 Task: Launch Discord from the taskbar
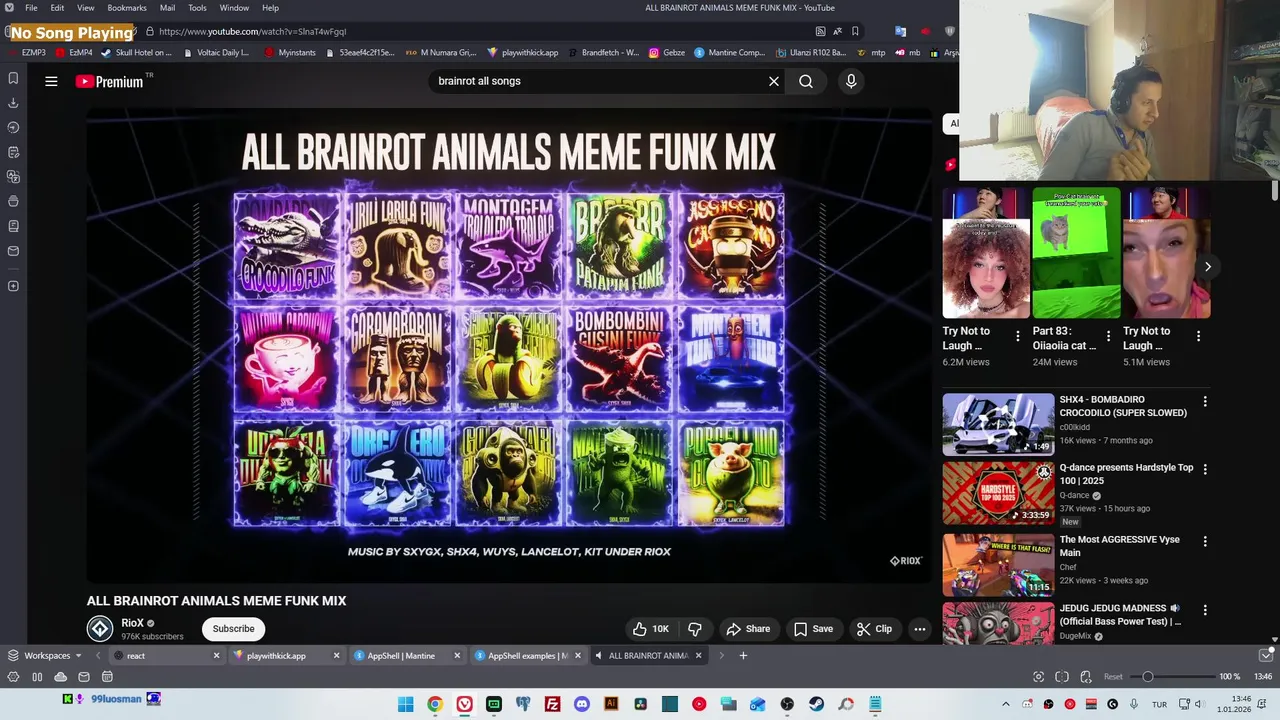click(x=582, y=704)
